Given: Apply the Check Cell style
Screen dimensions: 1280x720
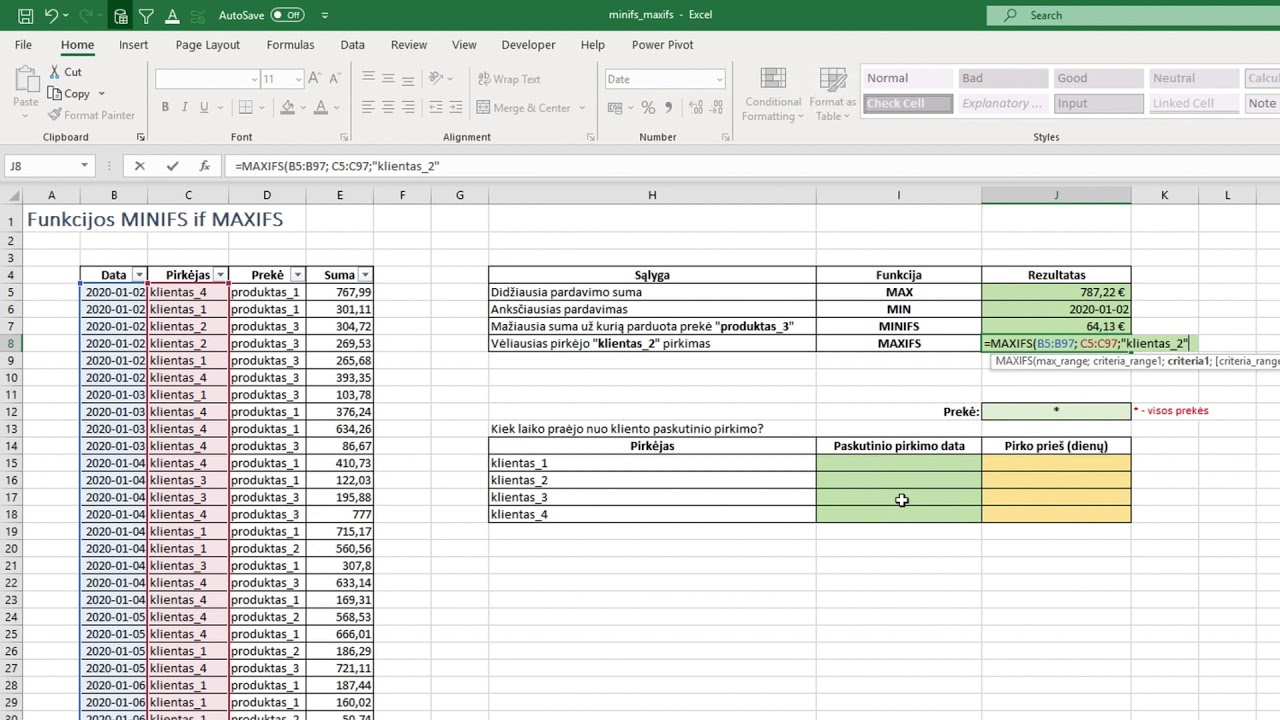Looking at the screenshot, I should (908, 103).
